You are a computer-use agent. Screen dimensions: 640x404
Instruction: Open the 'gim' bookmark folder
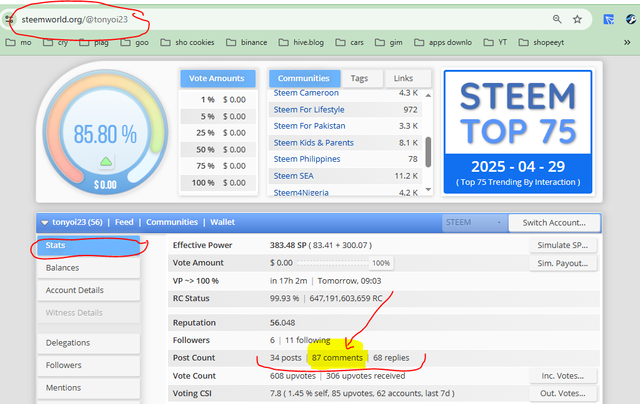coord(389,42)
